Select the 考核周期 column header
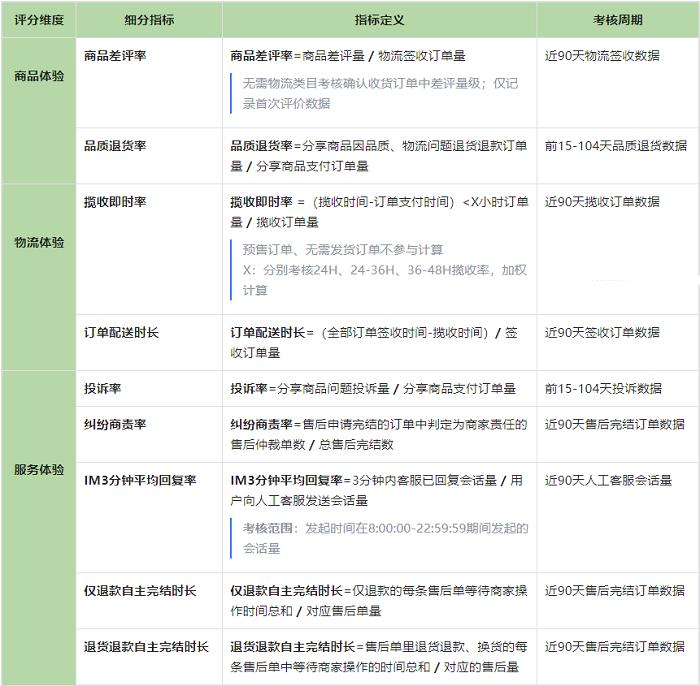 (x=617, y=20)
